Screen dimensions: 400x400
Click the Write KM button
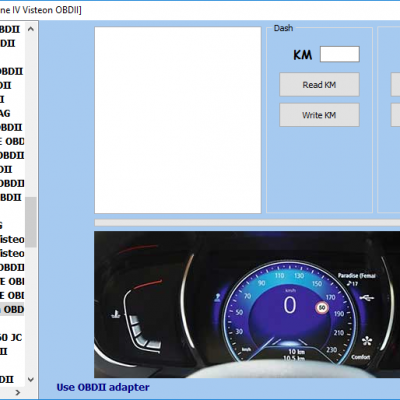(319, 115)
